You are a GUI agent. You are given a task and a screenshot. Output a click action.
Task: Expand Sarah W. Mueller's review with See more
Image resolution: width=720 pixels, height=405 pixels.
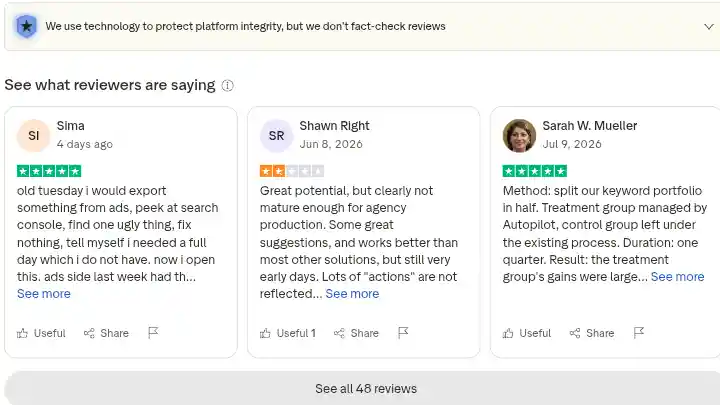tap(677, 277)
